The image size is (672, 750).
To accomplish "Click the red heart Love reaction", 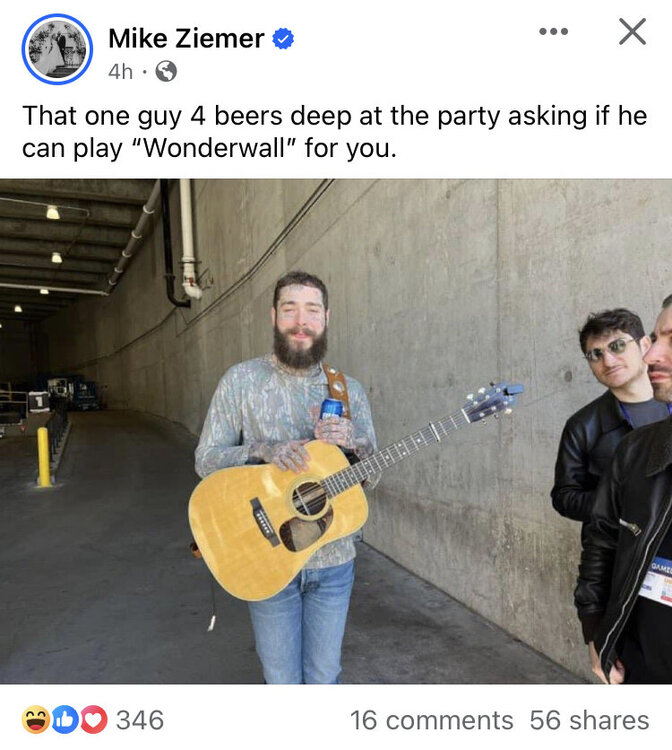I will [94, 719].
